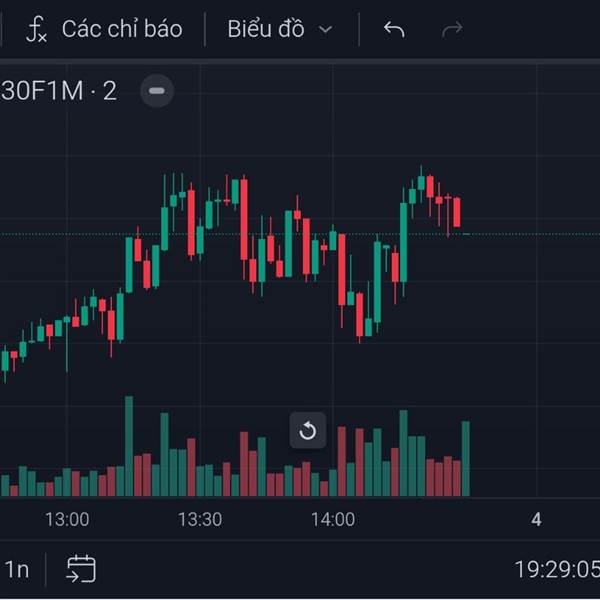Expand the chevron next to Biểu đồ
This screenshot has width=600, height=600.
pyautogui.click(x=325, y=29)
